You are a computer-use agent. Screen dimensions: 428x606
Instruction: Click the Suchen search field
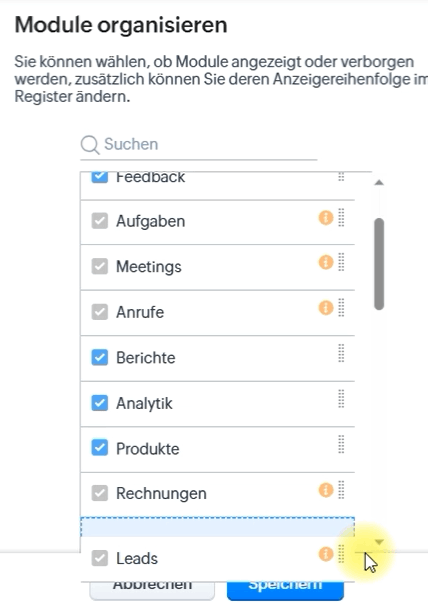click(199, 145)
